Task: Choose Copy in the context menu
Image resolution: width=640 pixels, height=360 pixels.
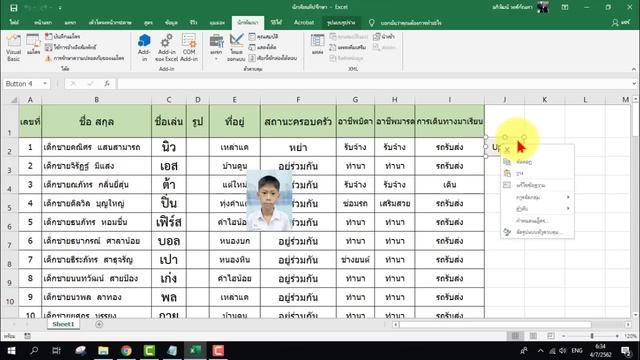Action: point(537,162)
